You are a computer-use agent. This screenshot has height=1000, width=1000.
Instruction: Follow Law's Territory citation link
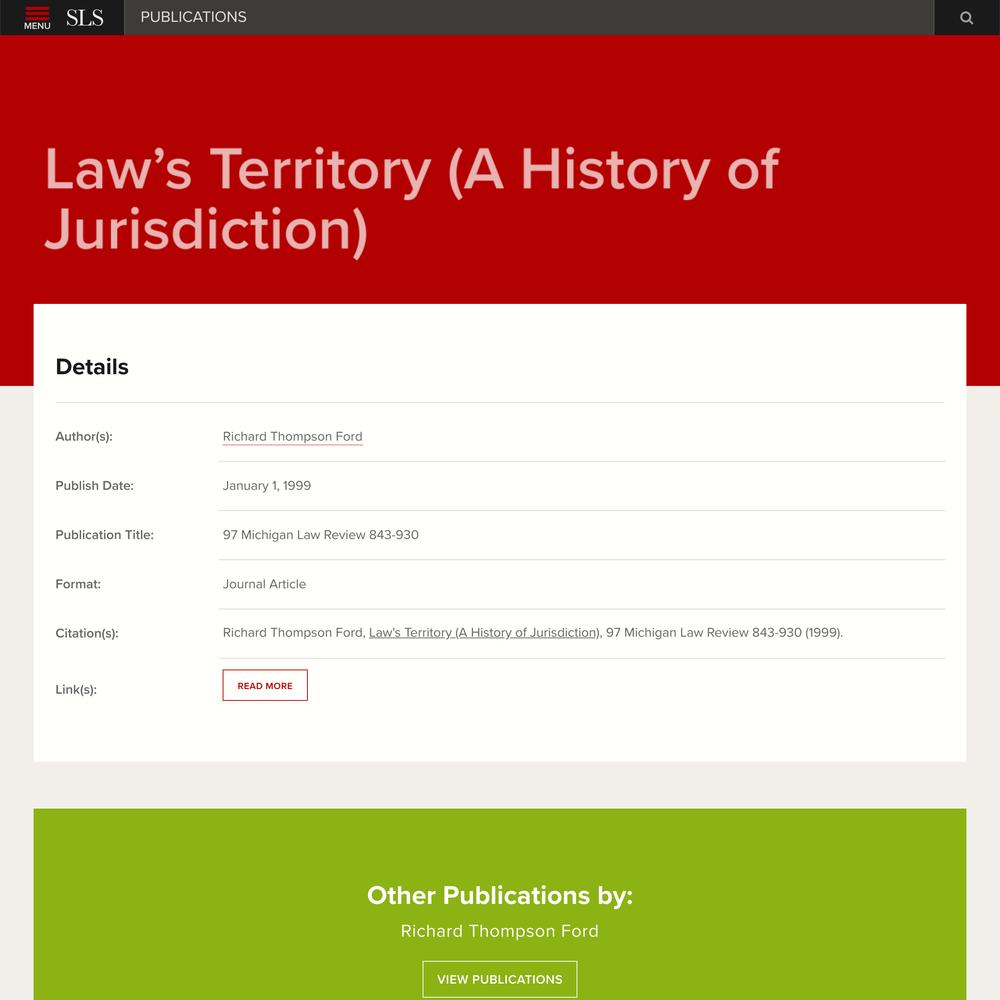pyautogui.click(x=484, y=633)
